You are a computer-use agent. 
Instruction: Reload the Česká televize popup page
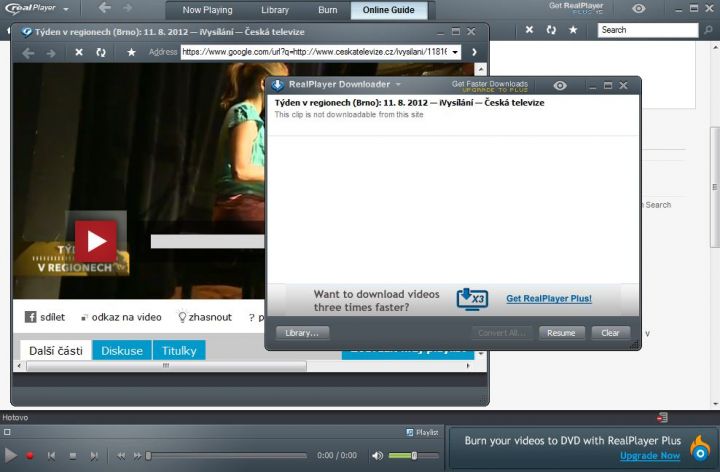101,52
